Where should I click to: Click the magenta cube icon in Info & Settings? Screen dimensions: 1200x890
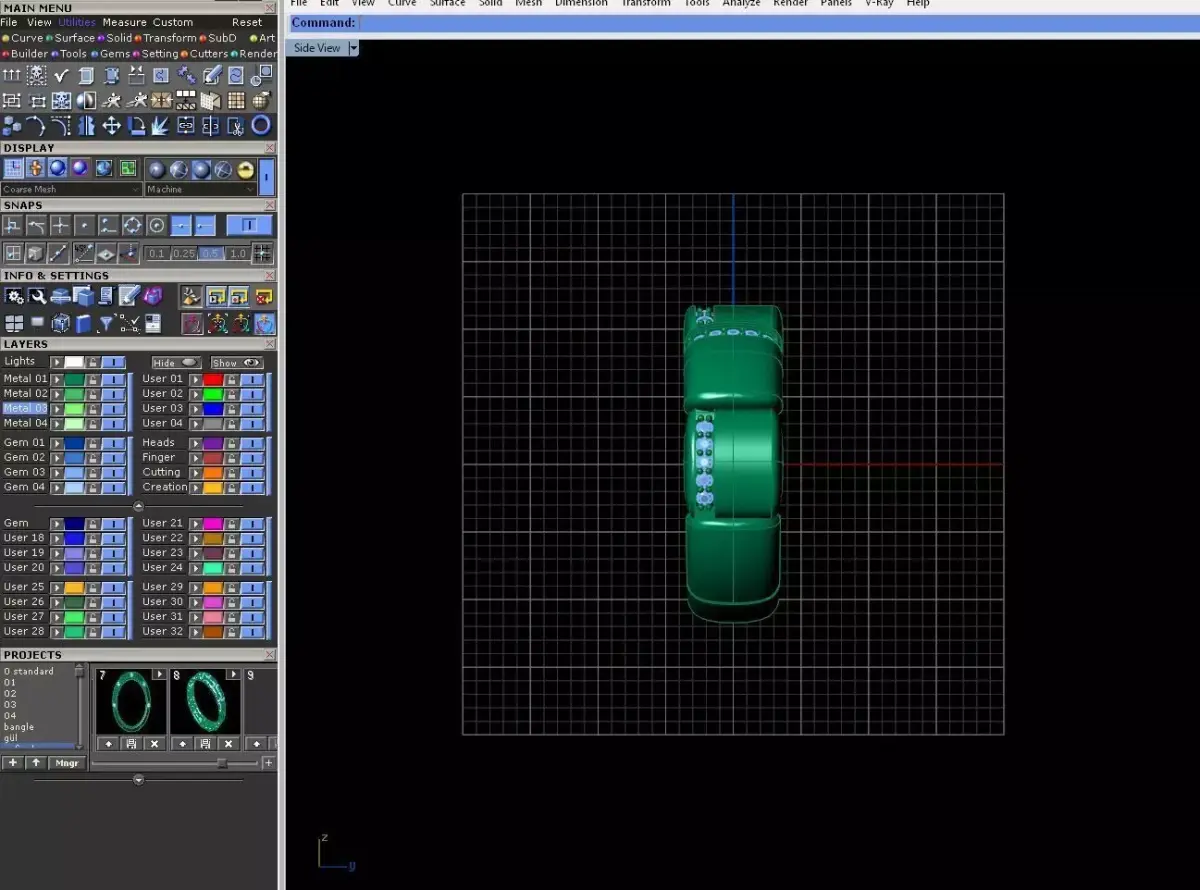tap(153, 296)
